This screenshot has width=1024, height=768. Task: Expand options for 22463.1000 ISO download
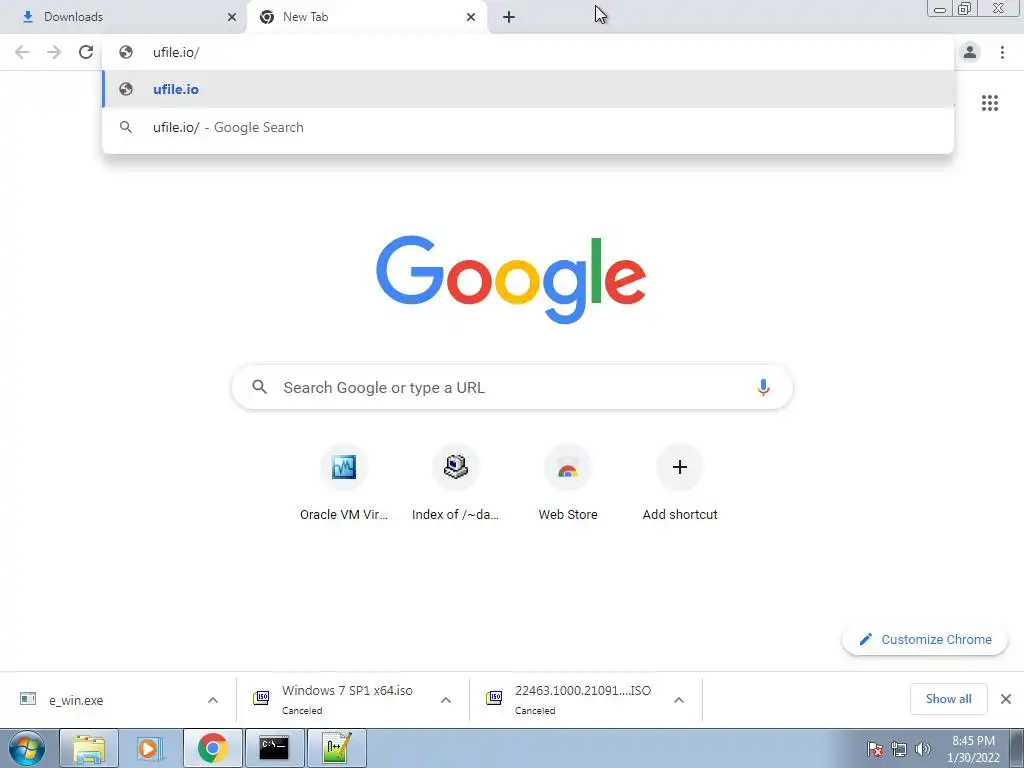click(679, 700)
